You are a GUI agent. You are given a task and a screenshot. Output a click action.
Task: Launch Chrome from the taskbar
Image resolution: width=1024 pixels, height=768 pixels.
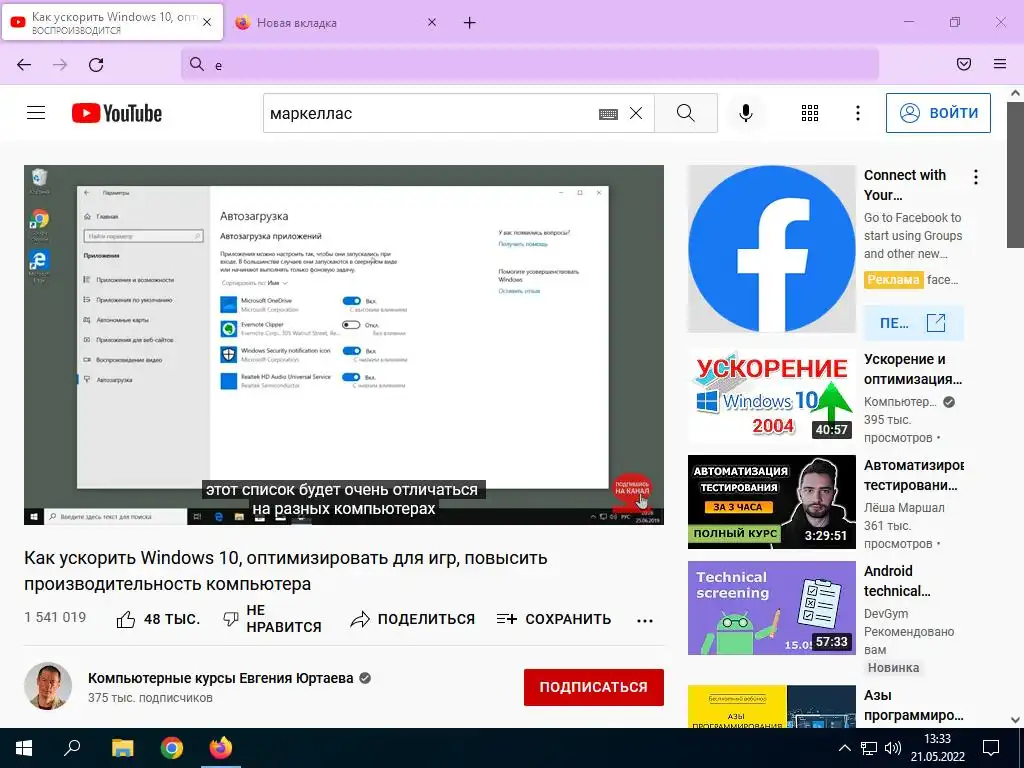point(172,748)
